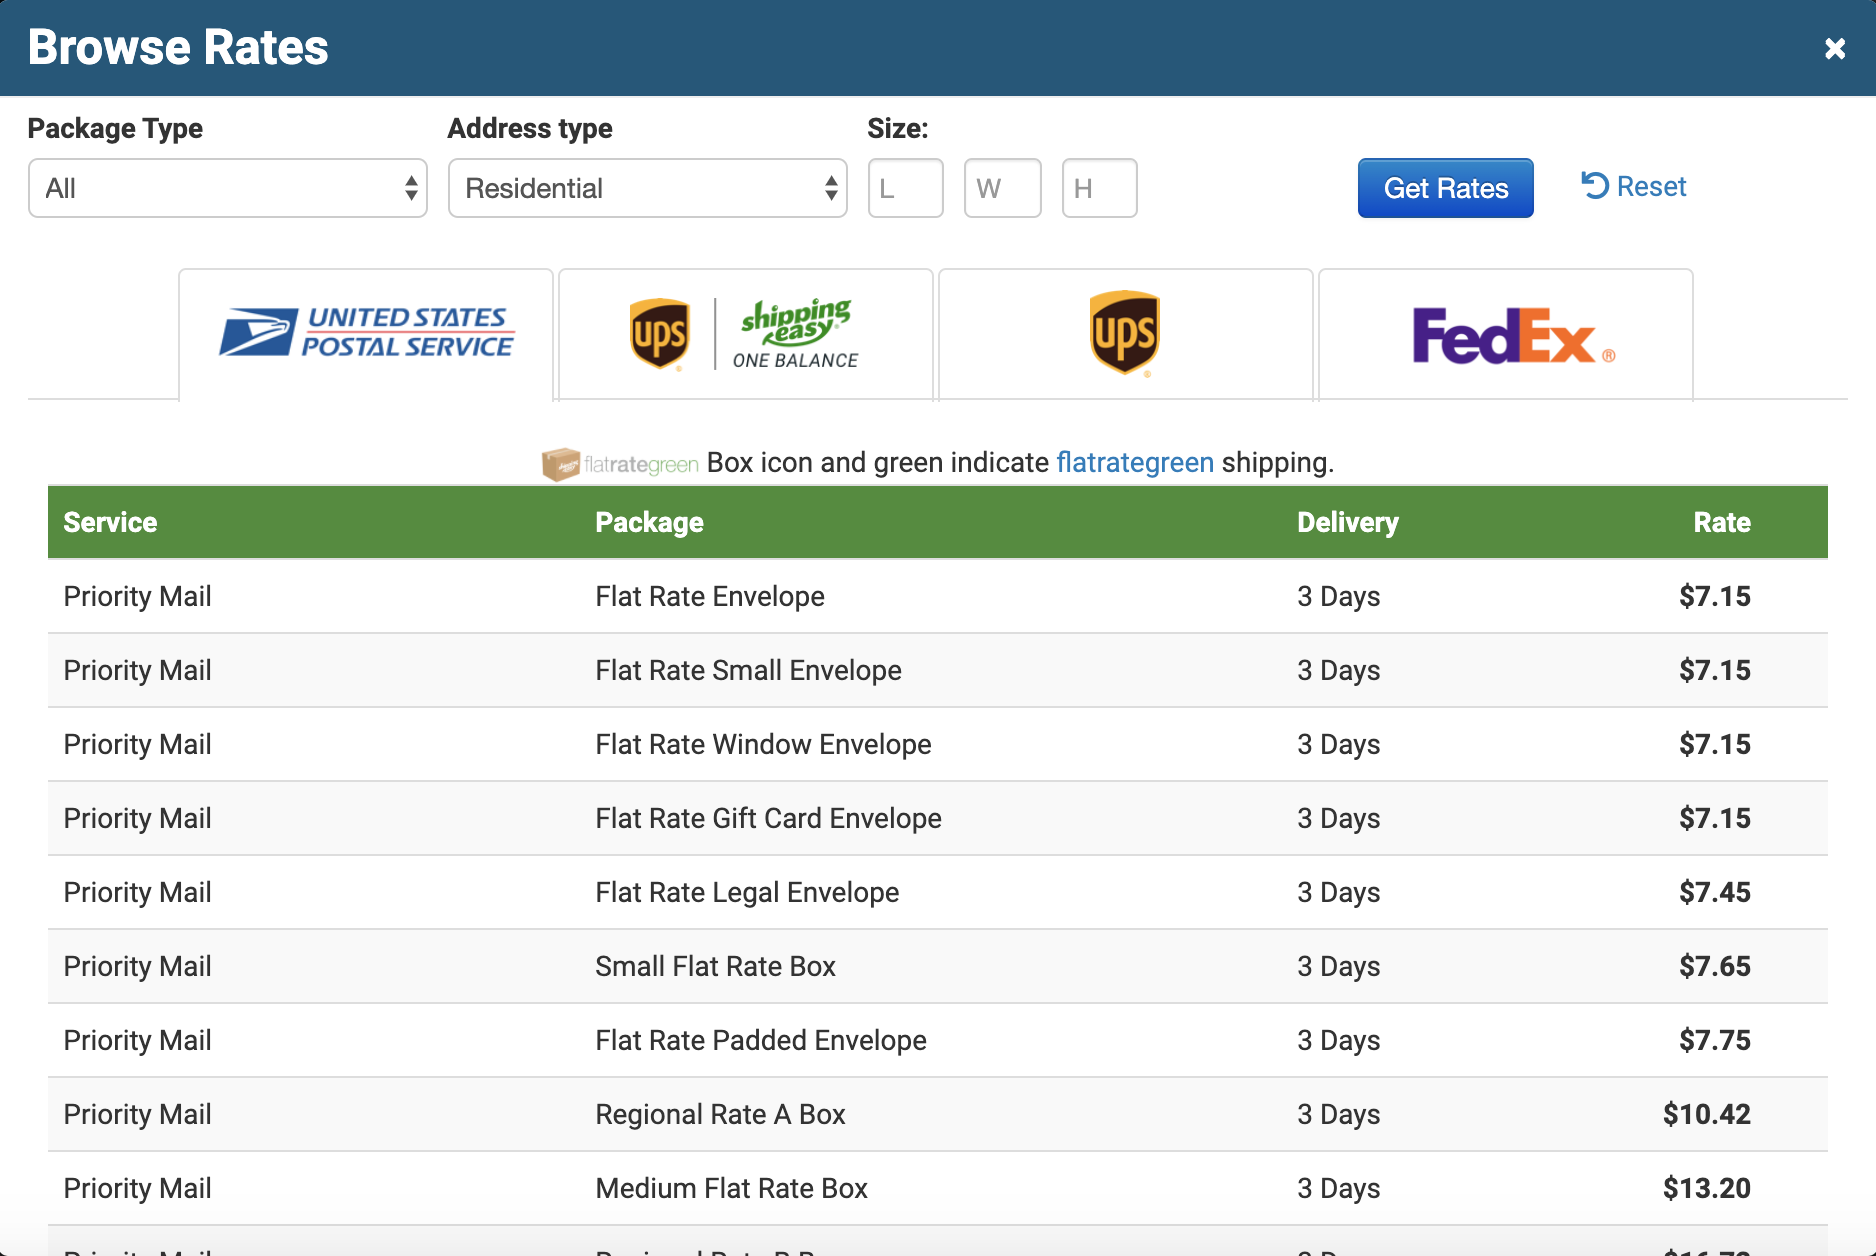The image size is (1876, 1256).
Task: Click the L size input field
Action: tap(905, 188)
